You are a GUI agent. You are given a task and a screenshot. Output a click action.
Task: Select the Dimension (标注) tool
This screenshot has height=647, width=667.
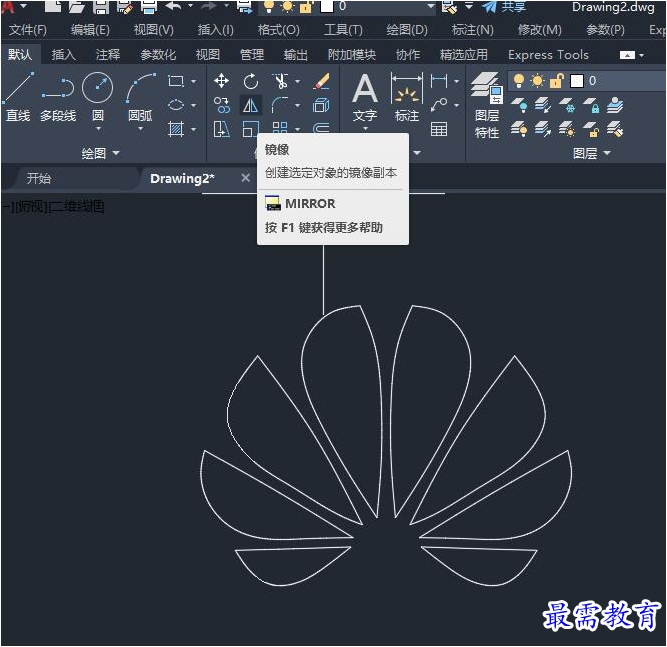(407, 98)
